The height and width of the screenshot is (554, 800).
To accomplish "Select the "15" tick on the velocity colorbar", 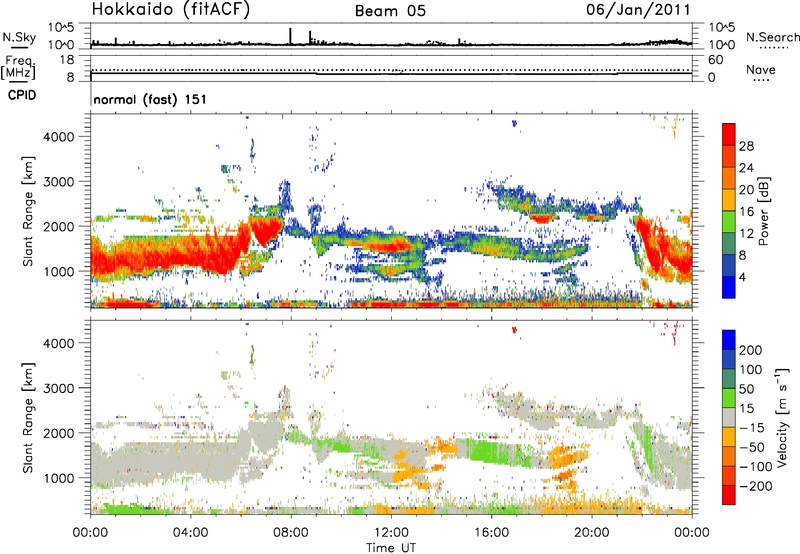I will coord(746,409).
